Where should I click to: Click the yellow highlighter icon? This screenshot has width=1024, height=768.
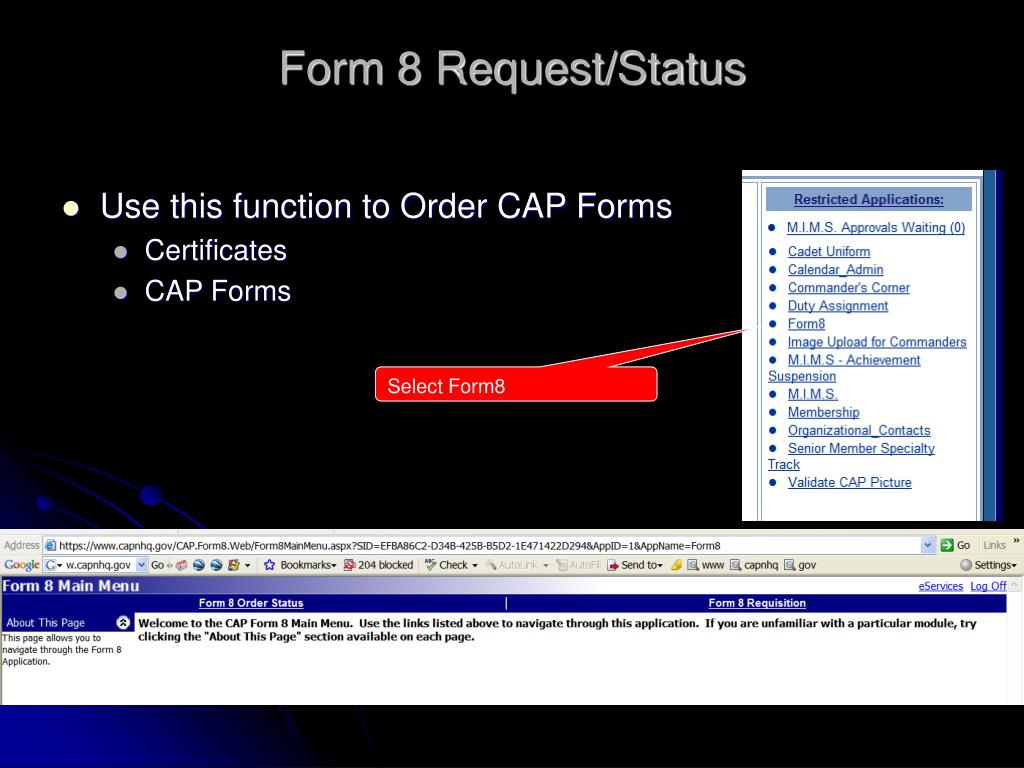676,565
